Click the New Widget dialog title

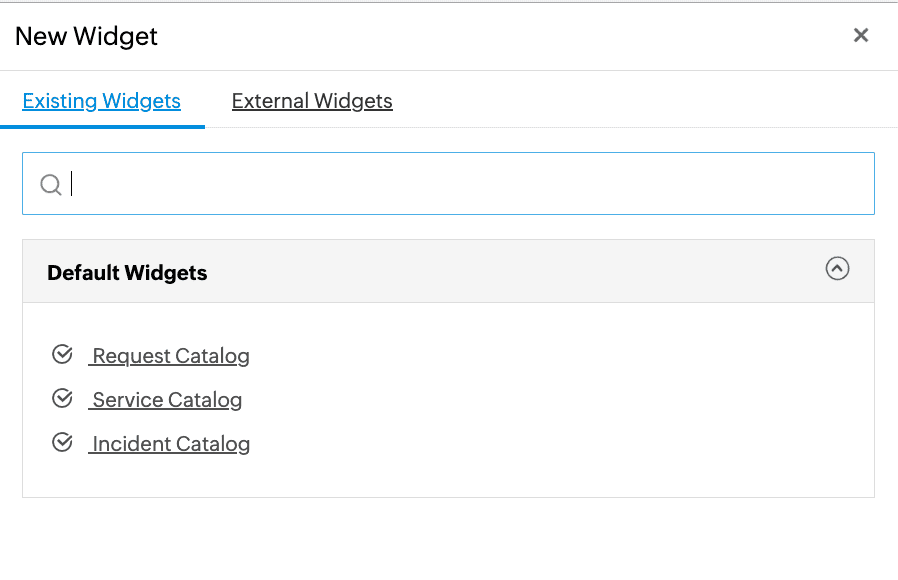(87, 37)
